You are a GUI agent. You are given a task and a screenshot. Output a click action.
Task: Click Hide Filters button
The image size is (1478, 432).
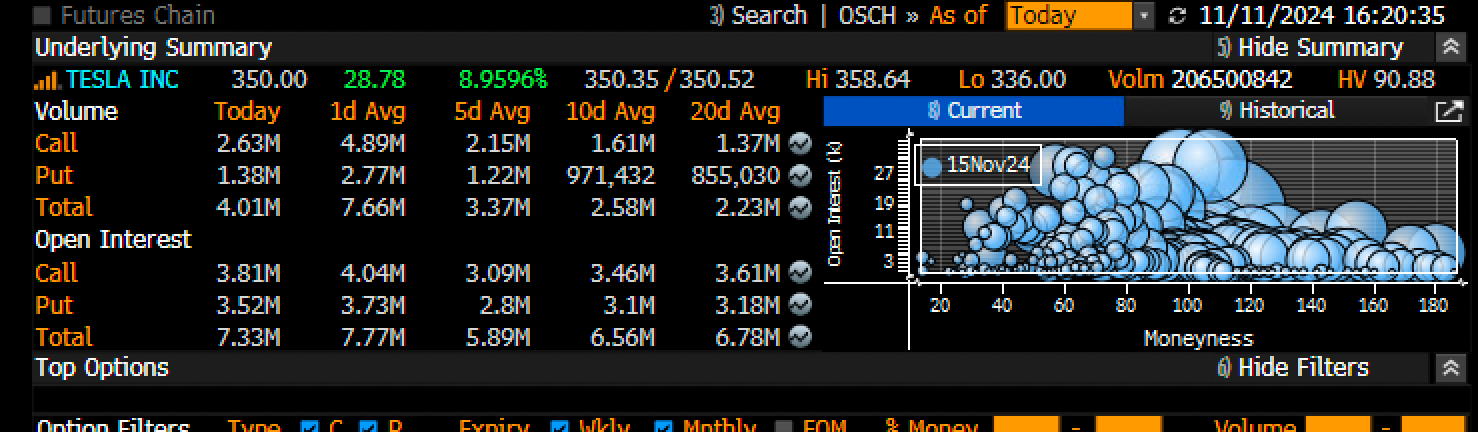(1292, 368)
